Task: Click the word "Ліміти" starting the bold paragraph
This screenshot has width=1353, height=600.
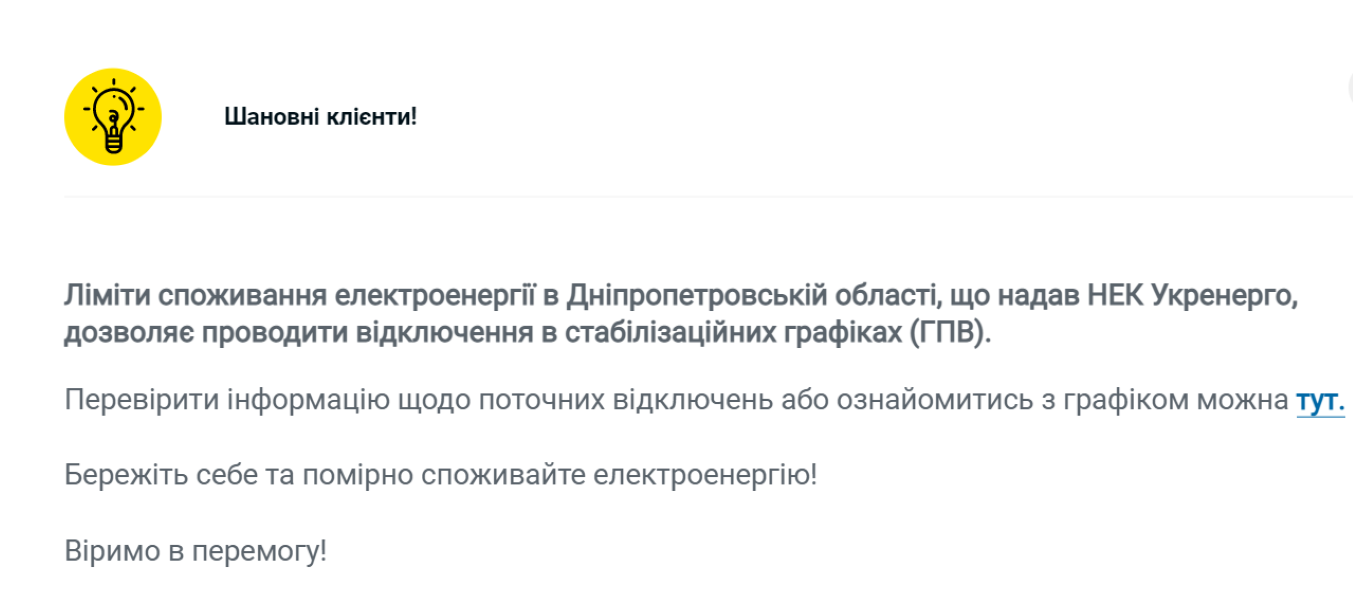Action: (107, 297)
